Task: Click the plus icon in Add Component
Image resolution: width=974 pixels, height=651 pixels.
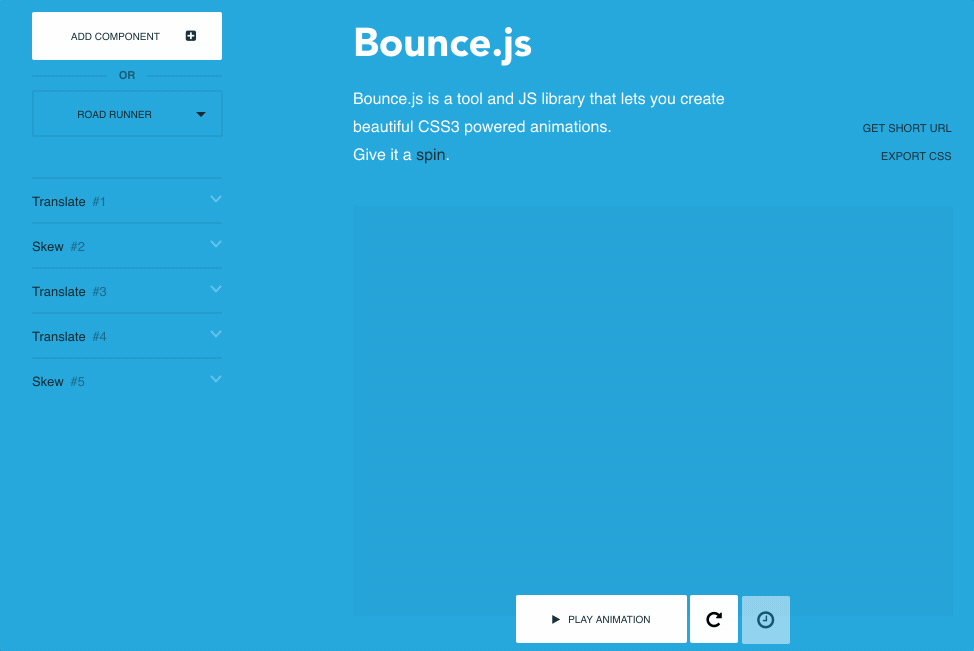Action: click(x=191, y=36)
